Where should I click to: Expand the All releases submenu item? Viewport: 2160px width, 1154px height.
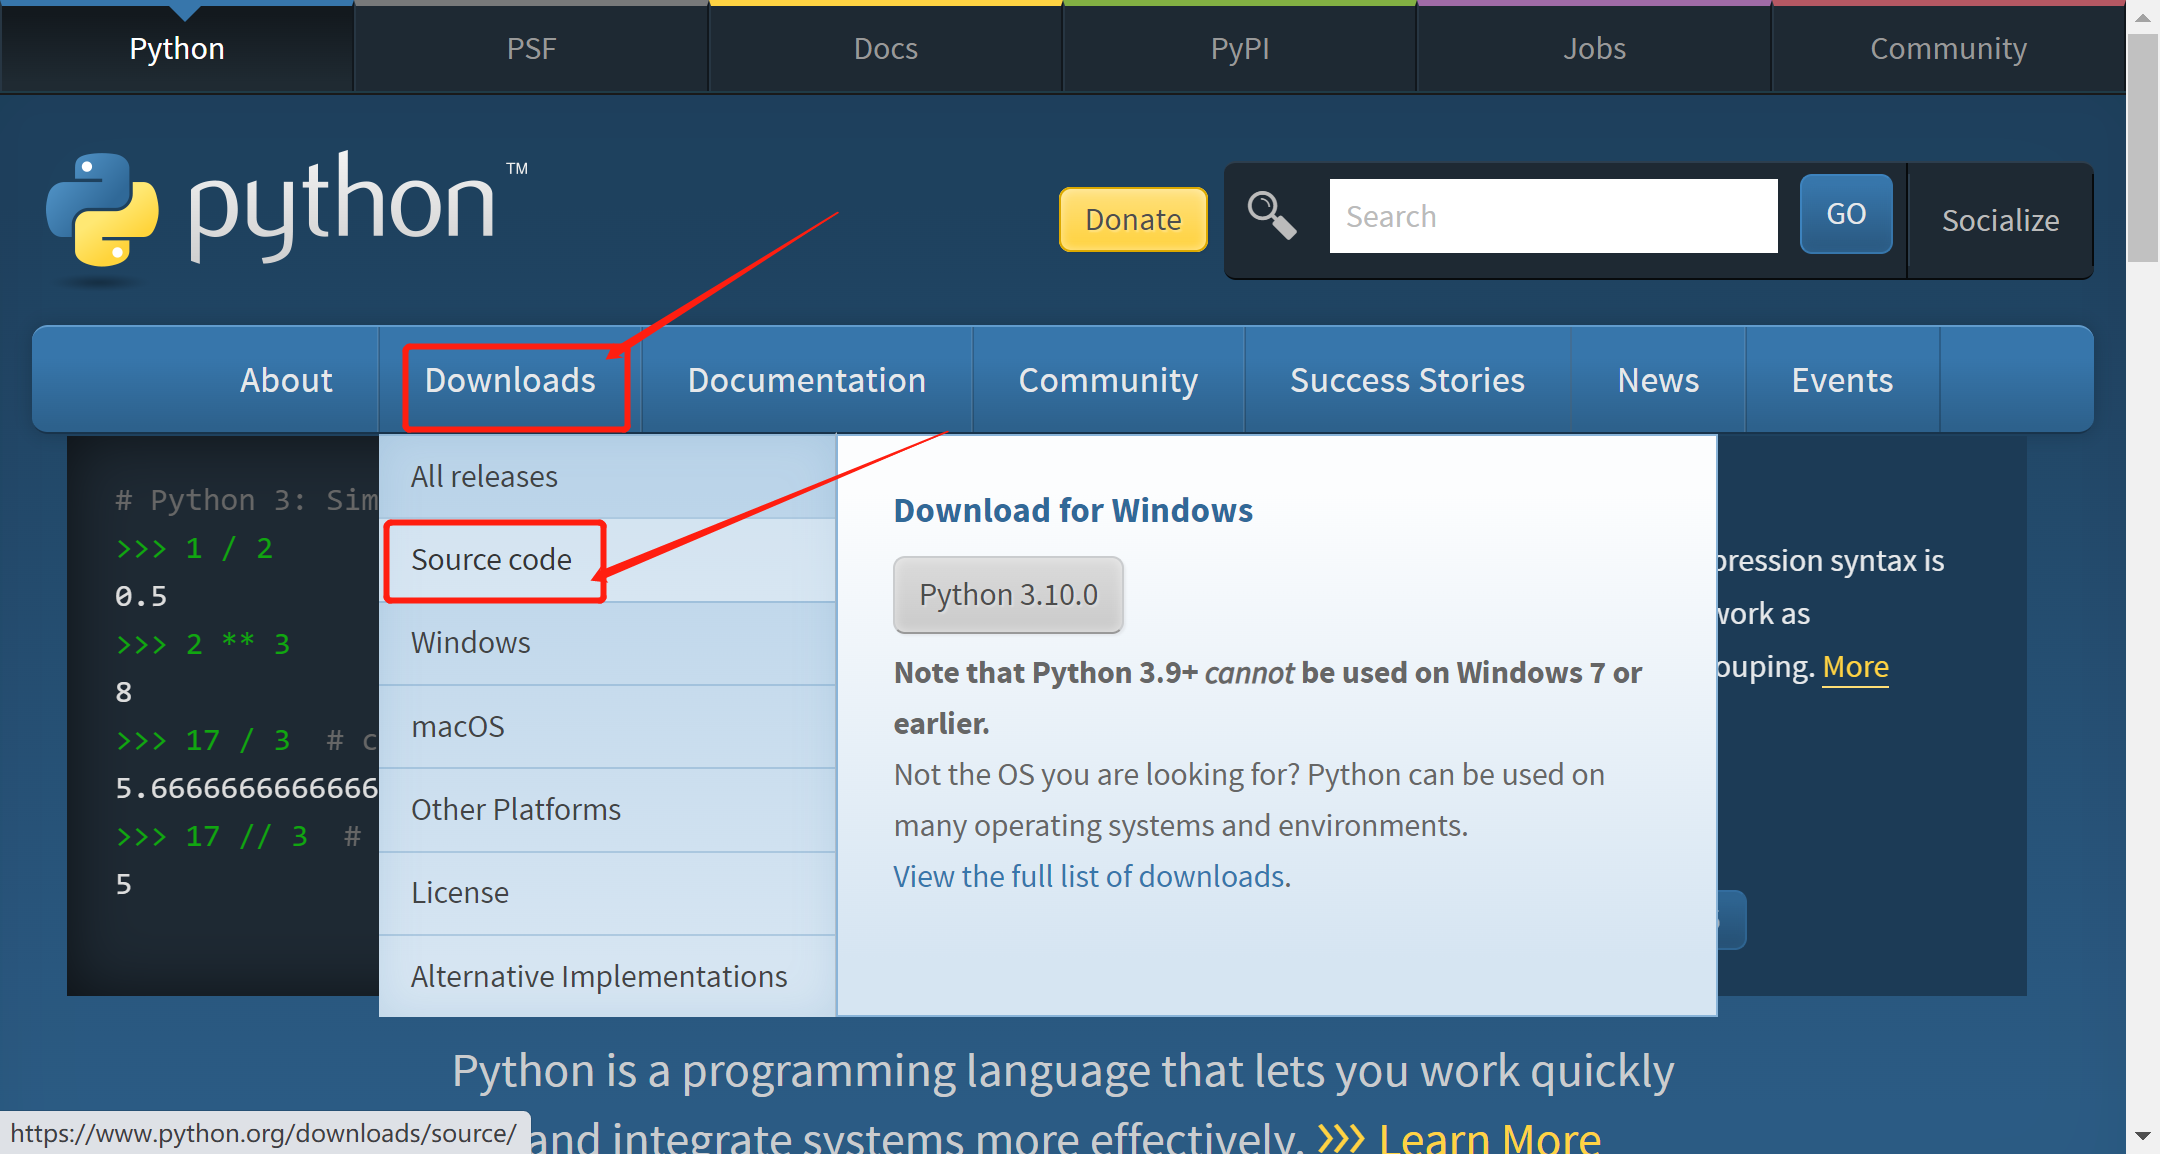[484, 476]
